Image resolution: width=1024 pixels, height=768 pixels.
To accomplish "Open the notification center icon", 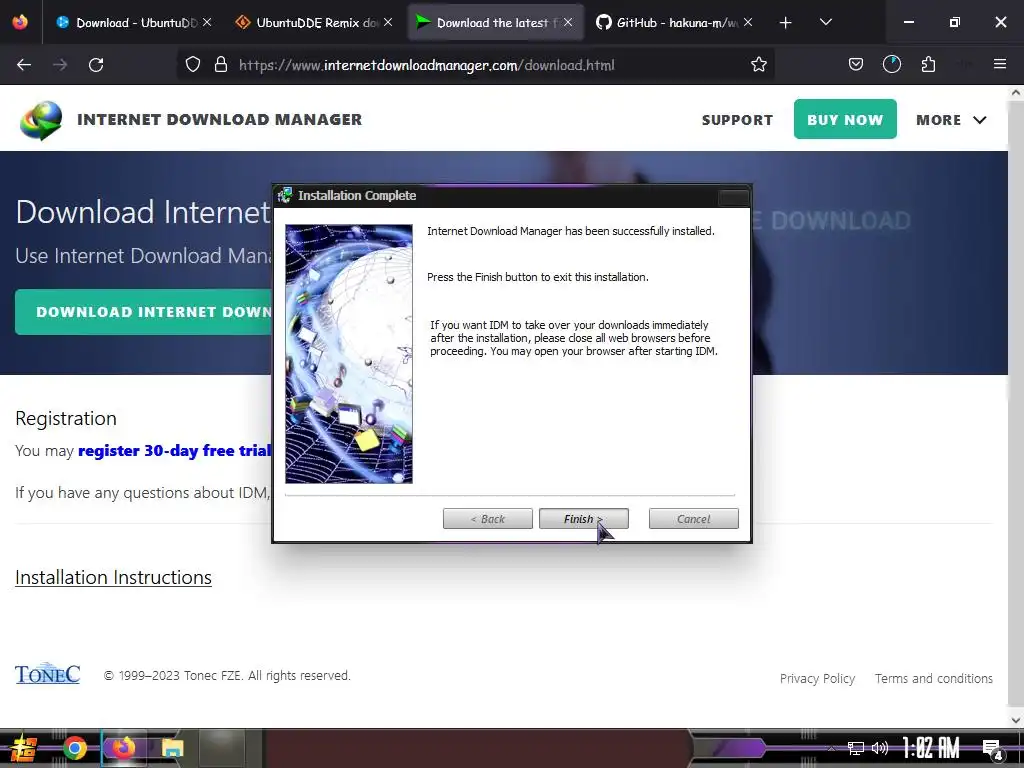I will [992, 750].
